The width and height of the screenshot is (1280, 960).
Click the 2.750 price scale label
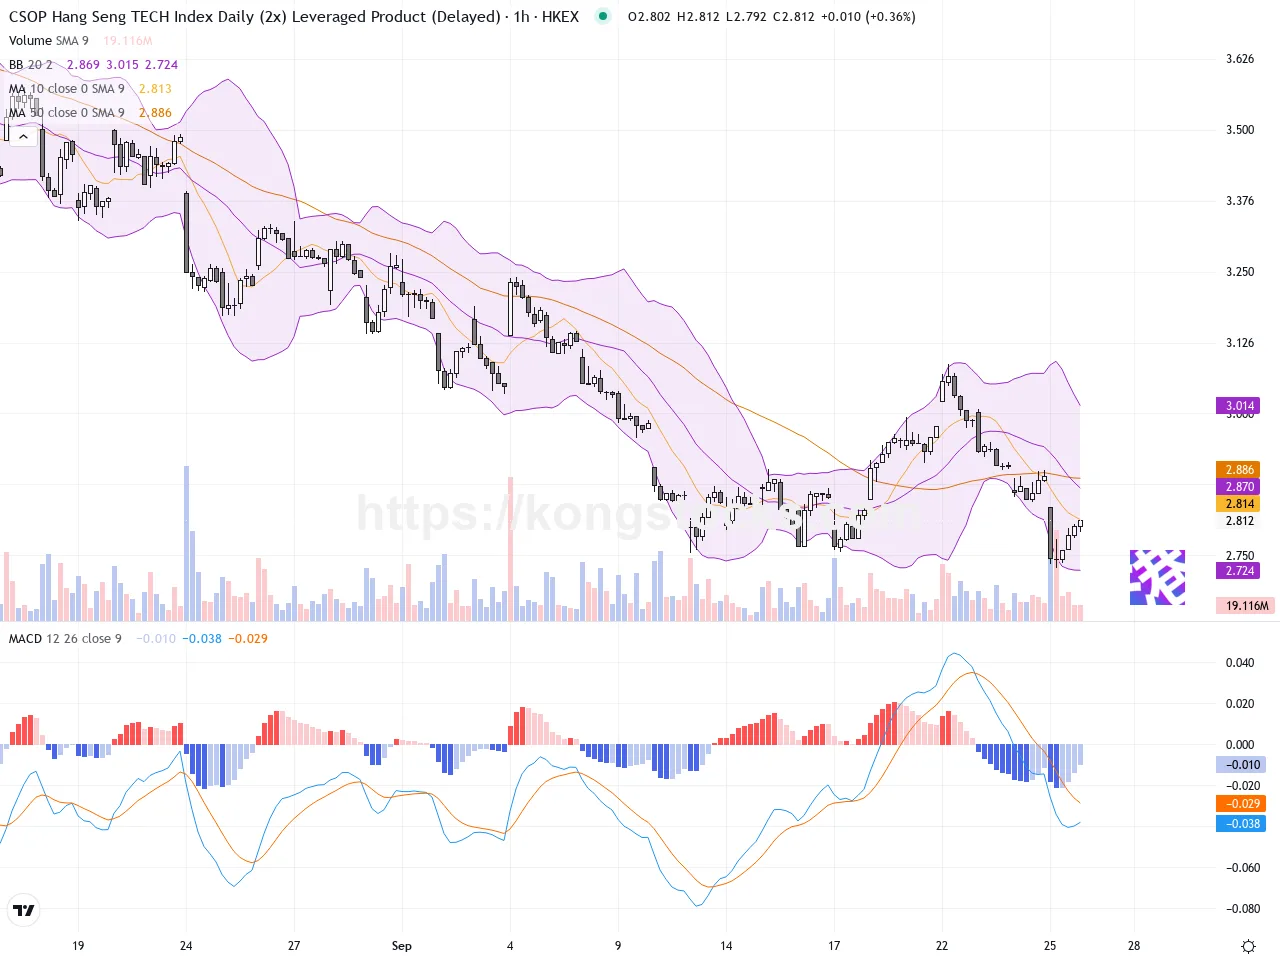1240,556
